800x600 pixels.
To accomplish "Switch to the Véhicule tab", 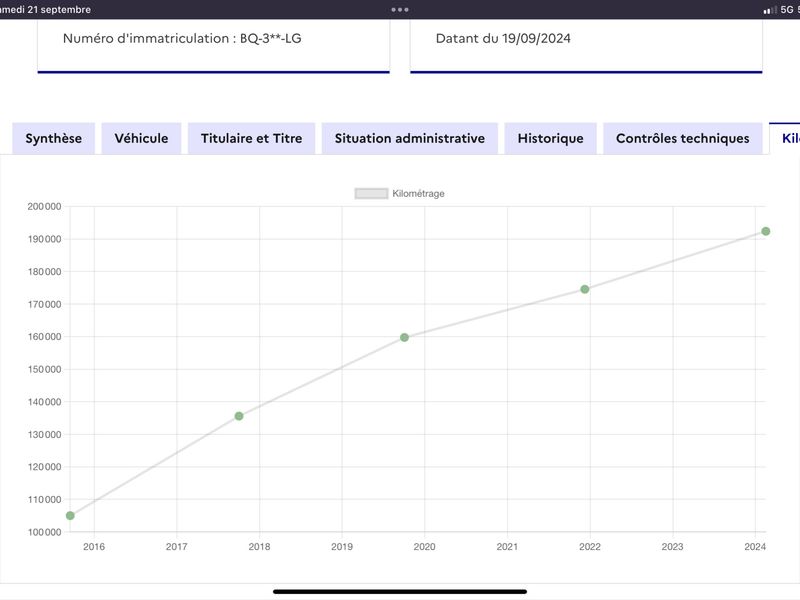I will (141, 138).
